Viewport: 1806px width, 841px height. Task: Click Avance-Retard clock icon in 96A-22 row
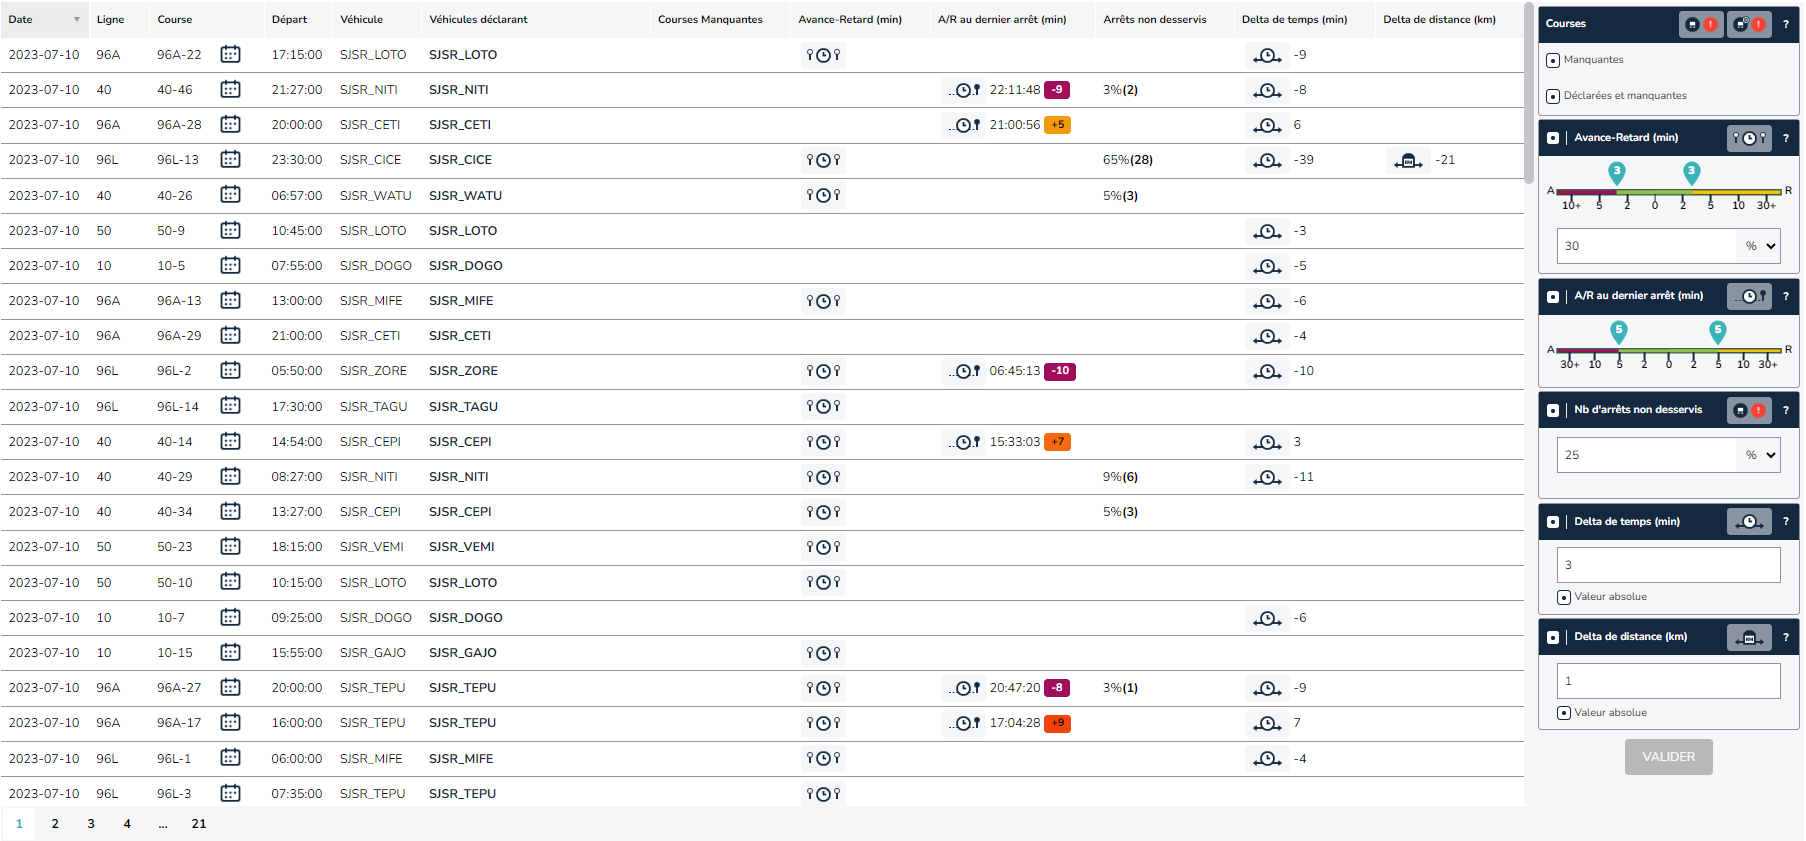(823, 55)
